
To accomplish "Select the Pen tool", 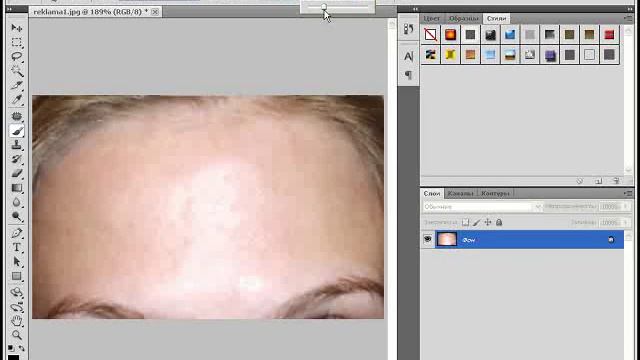I will pos(17,233).
